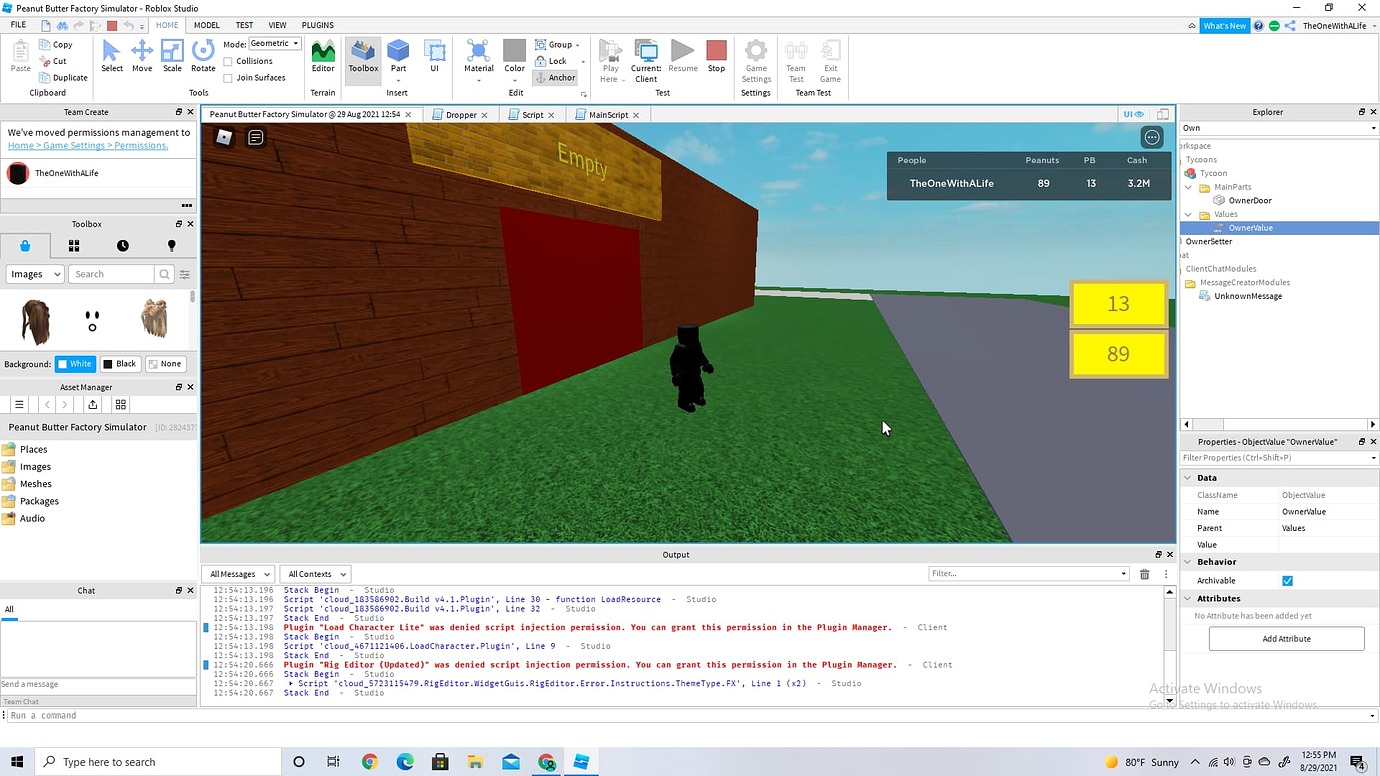
Task: Set toolbox background to White
Action: click(75, 364)
